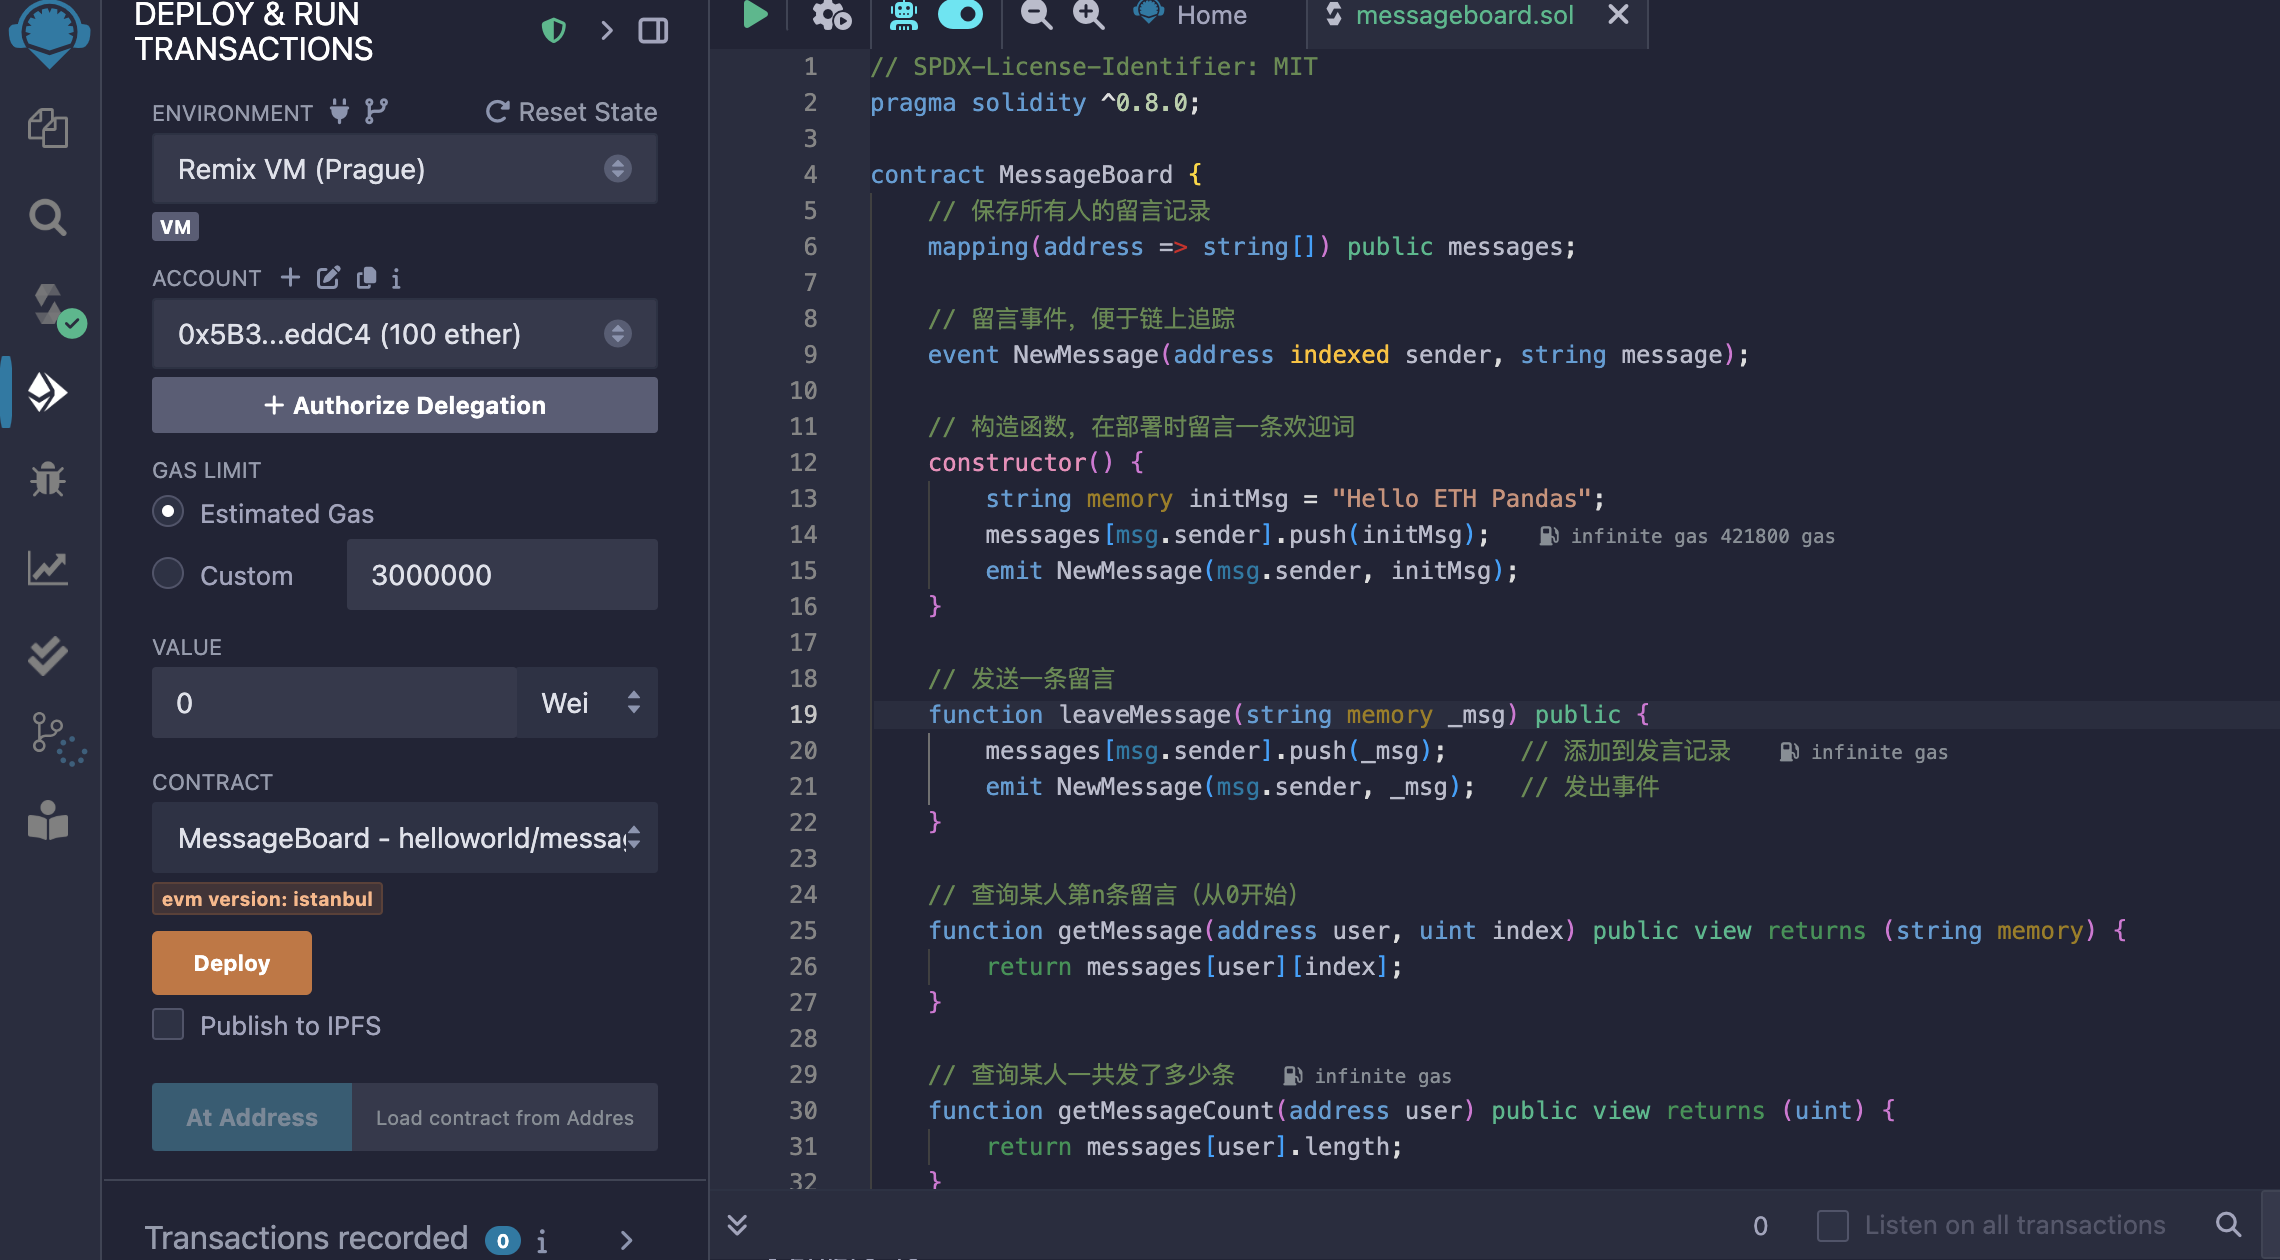Click line number 19 in the gutter
The width and height of the screenshot is (2280, 1260).
coord(803,715)
